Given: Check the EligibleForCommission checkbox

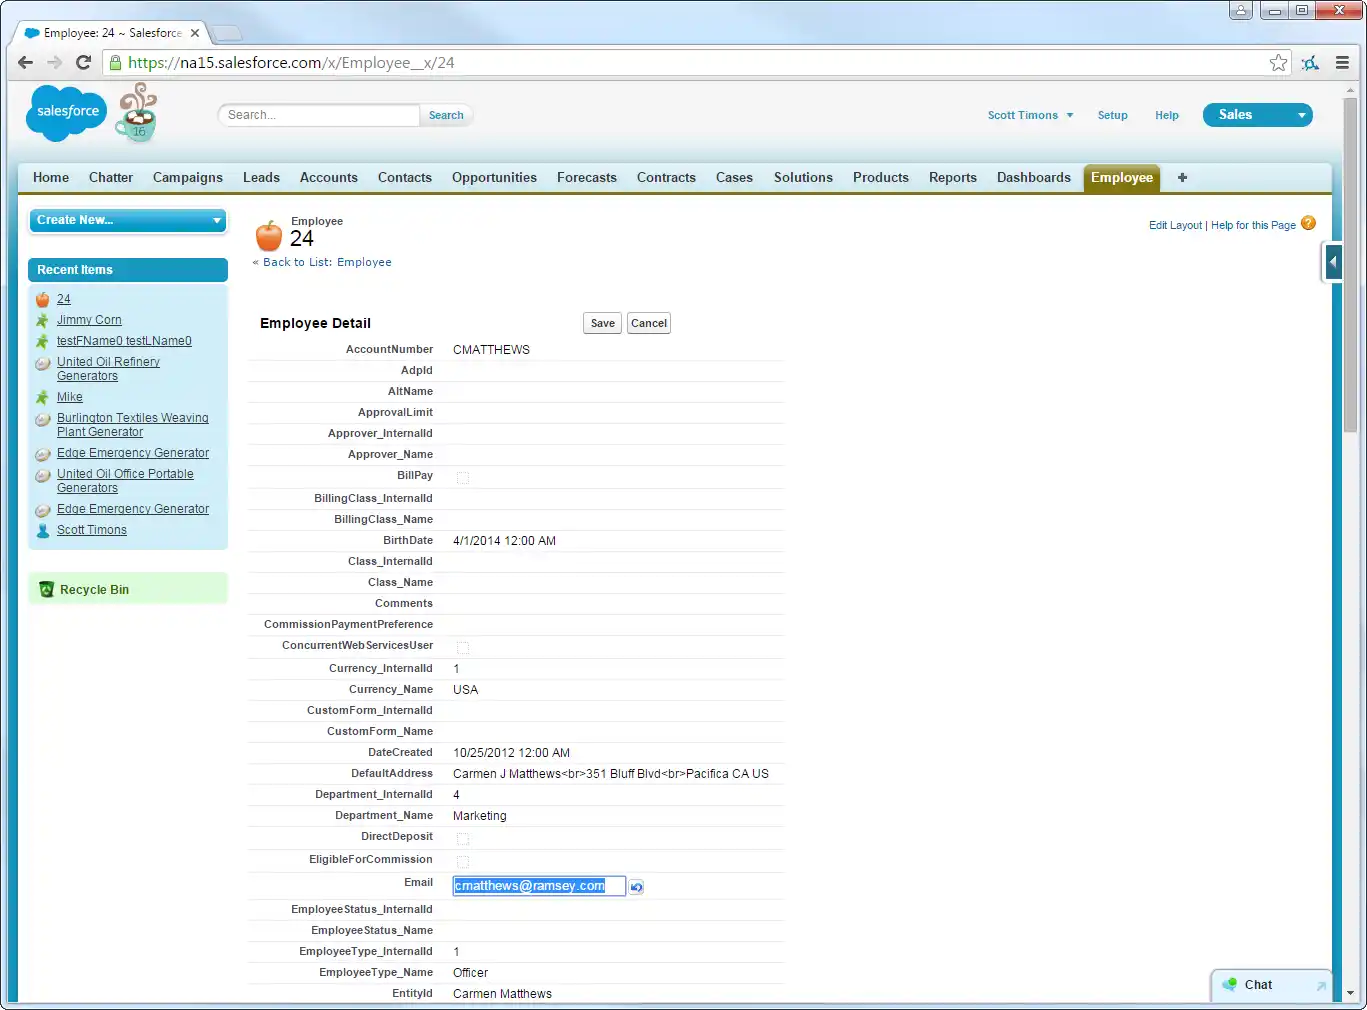Looking at the screenshot, I should point(462,862).
